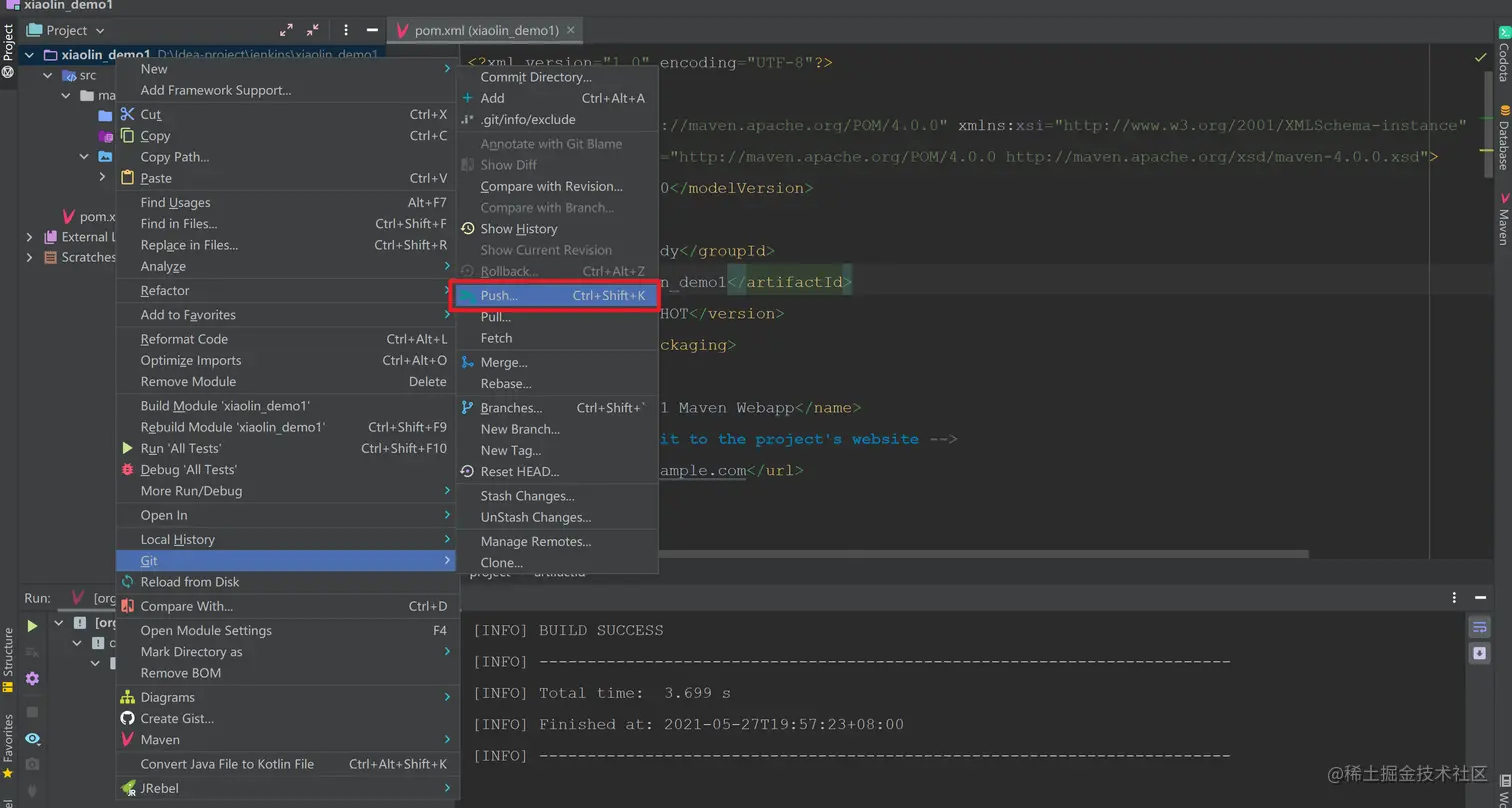Click Reset HEAD... entry

pos(556,471)
